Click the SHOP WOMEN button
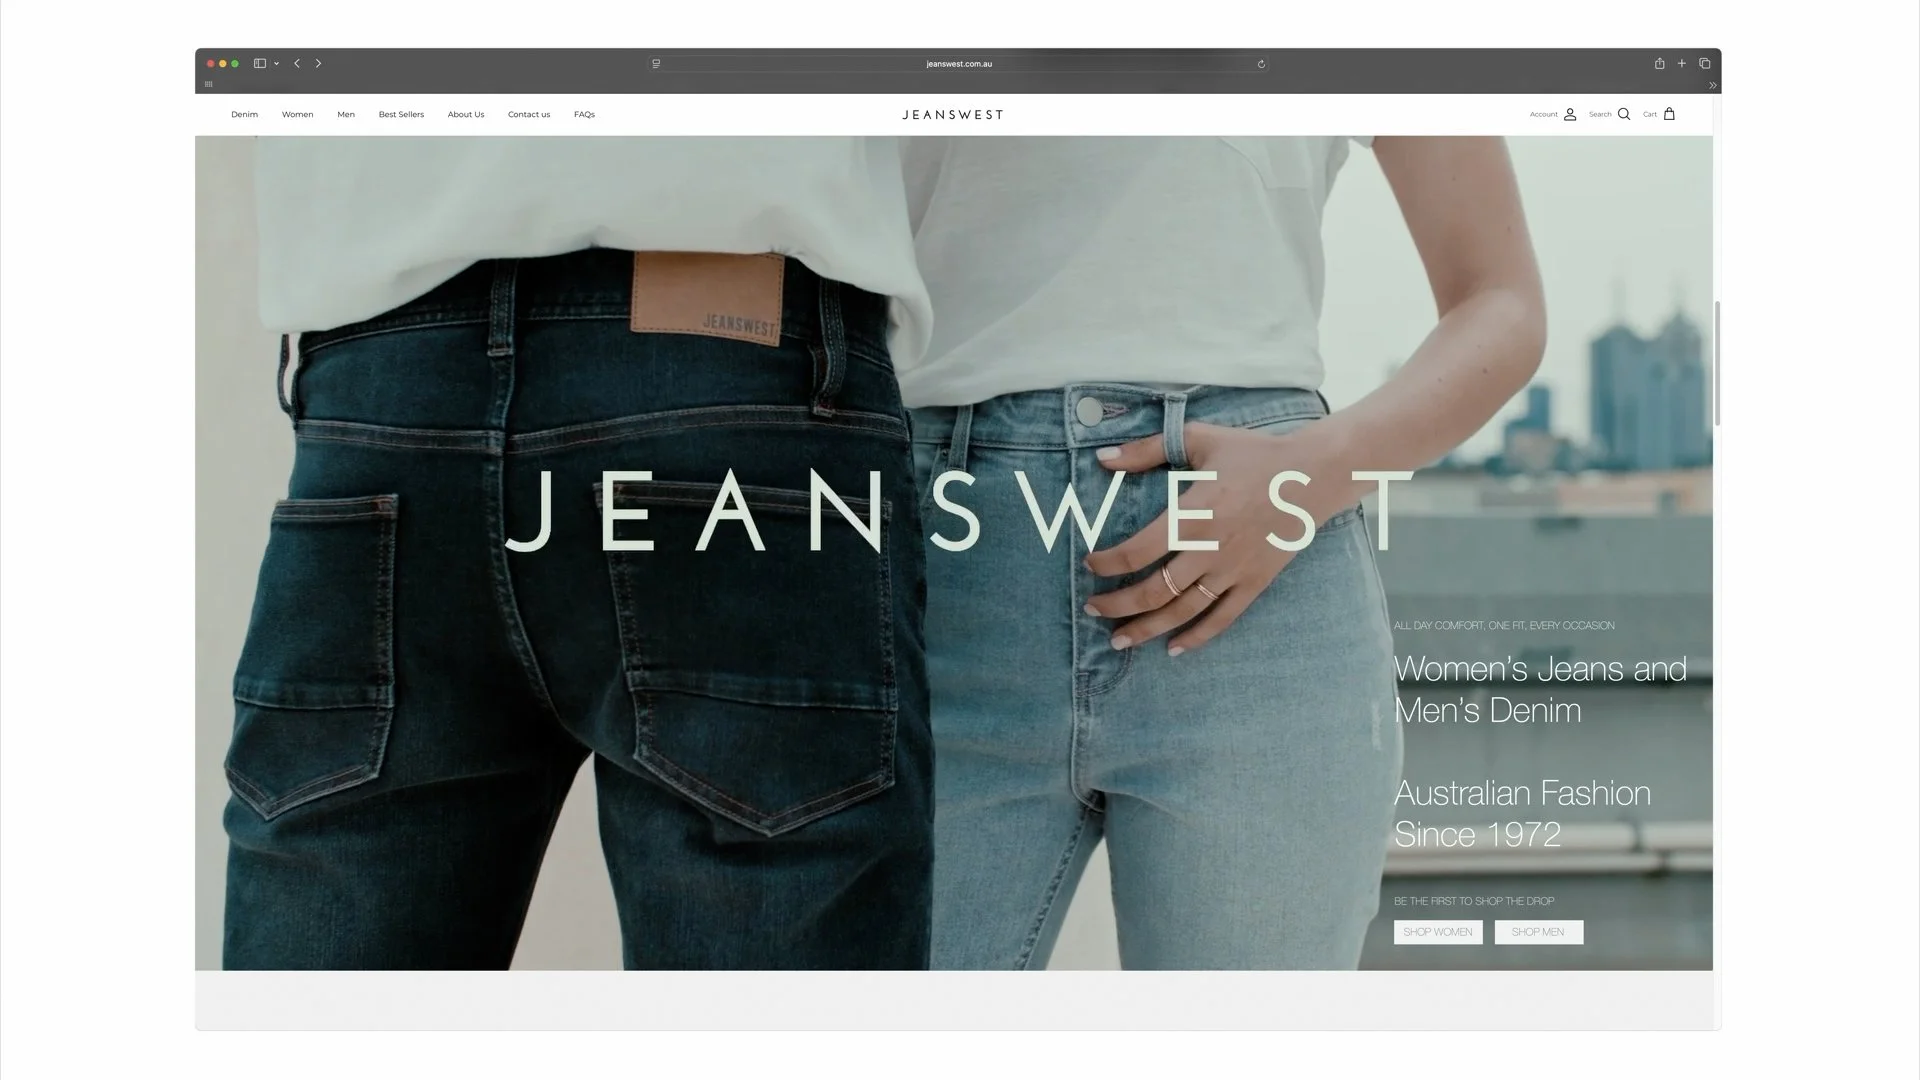 click(x=1438, y=931)
